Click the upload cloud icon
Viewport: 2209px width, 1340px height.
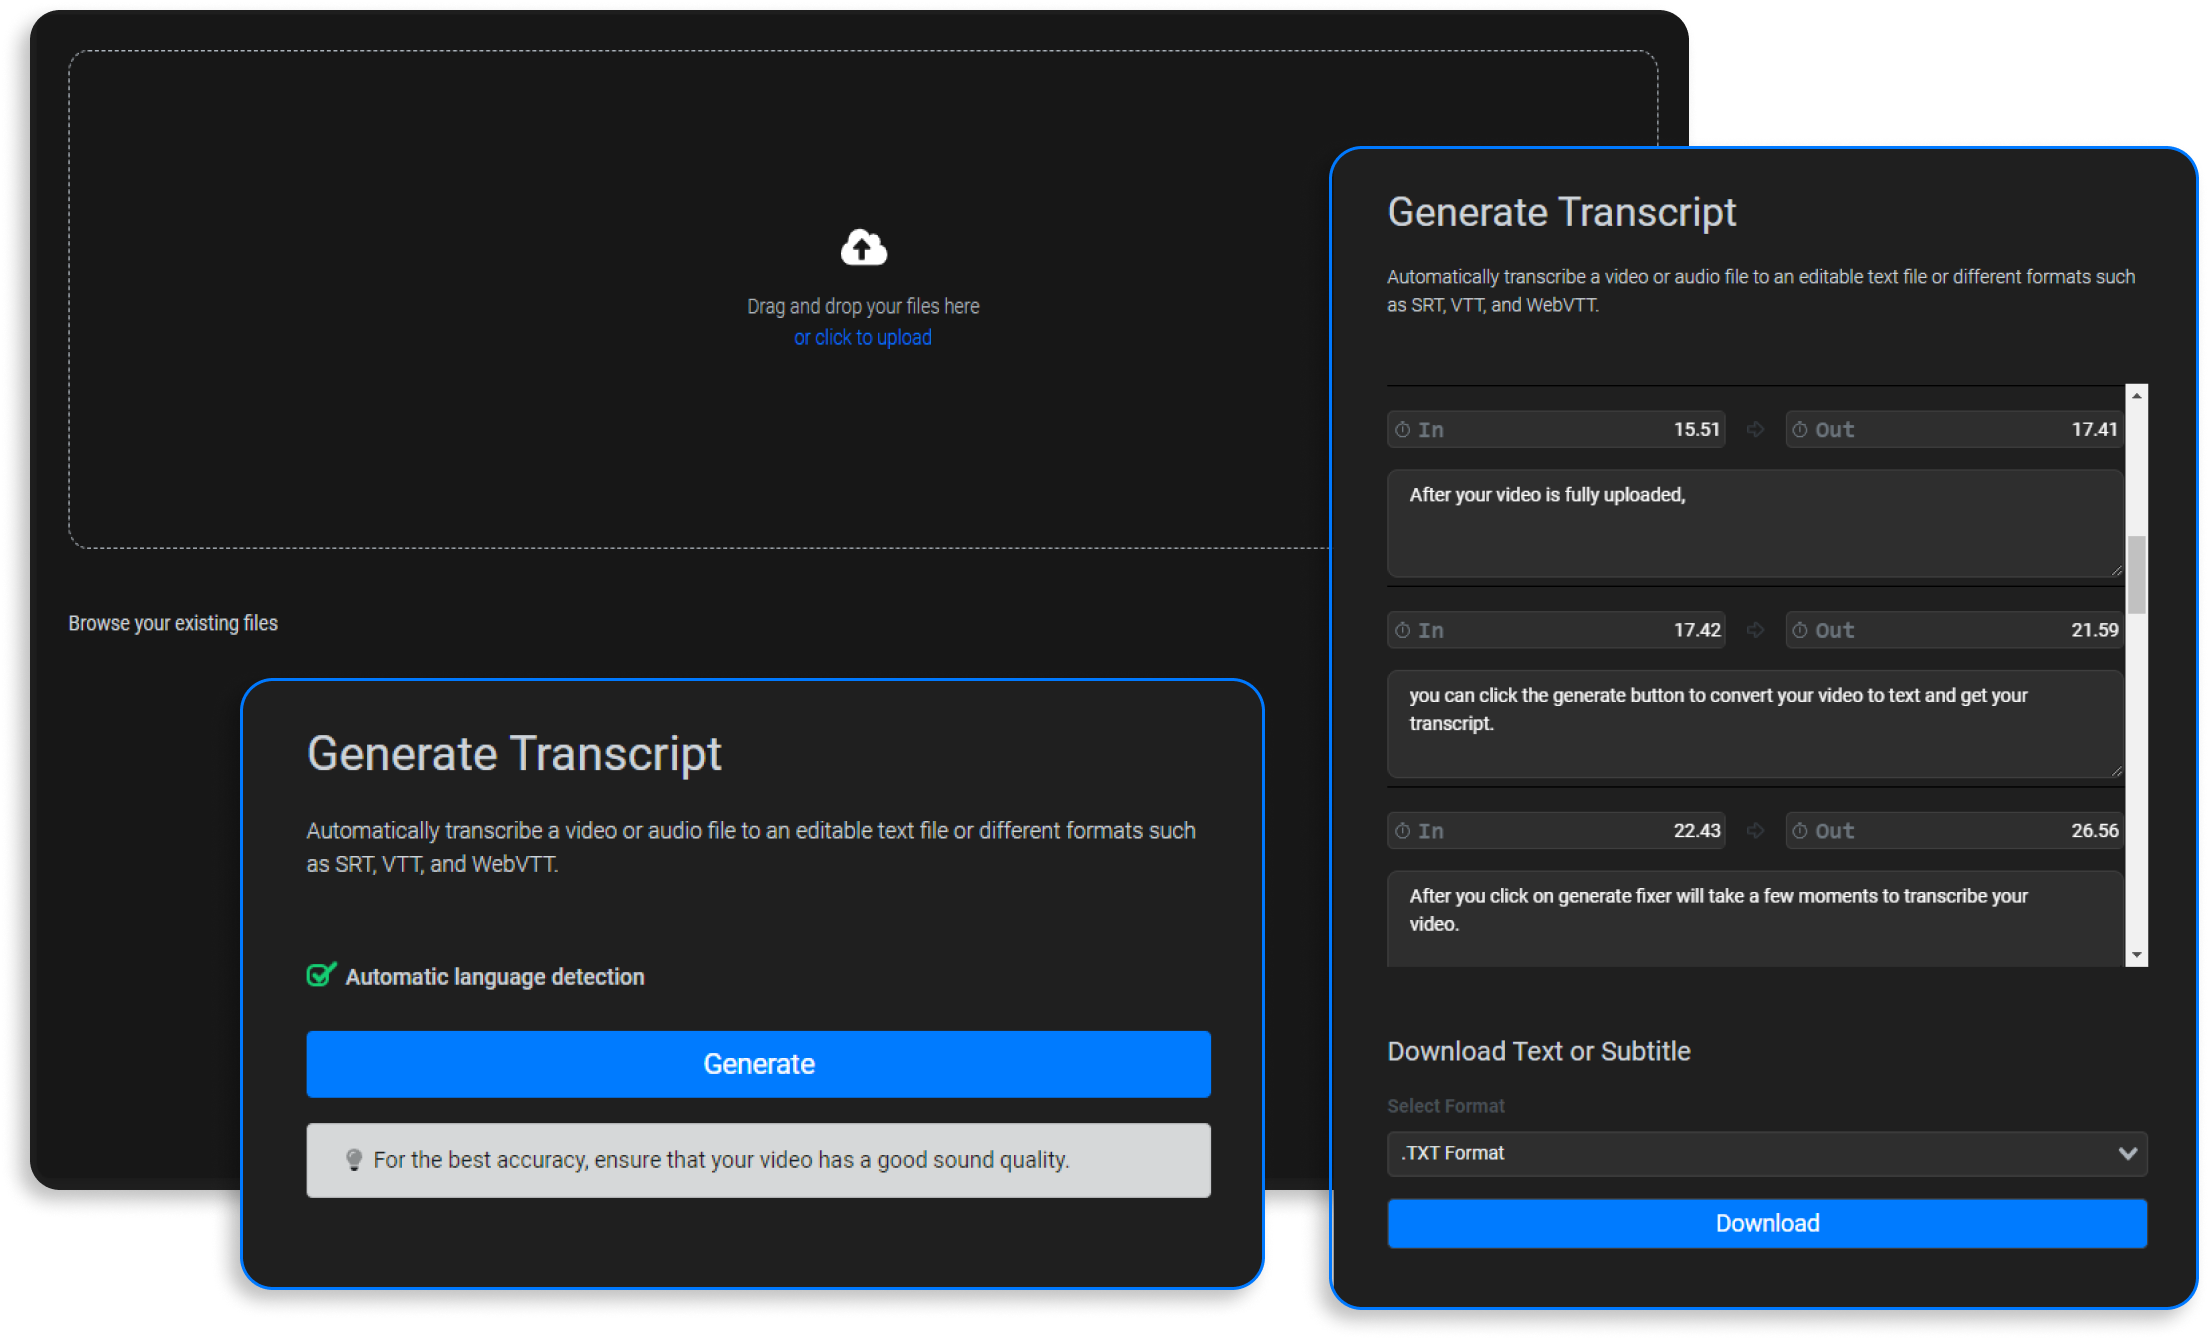pos(863,246)
